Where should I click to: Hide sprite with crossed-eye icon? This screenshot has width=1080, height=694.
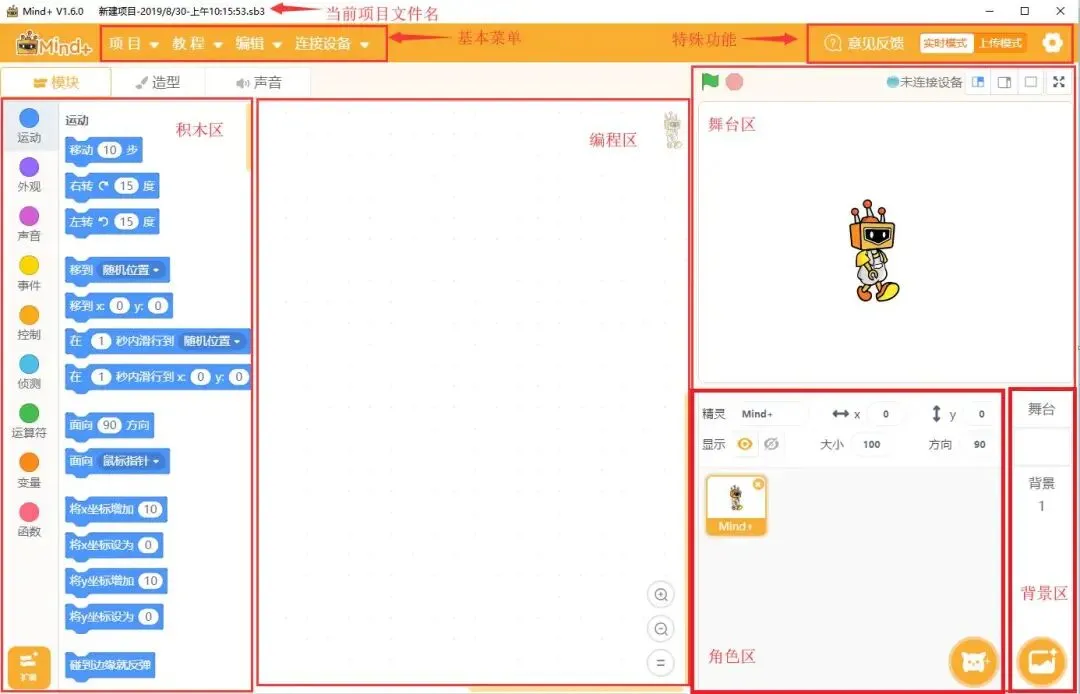pyautogui.click(x=771, y=444)
